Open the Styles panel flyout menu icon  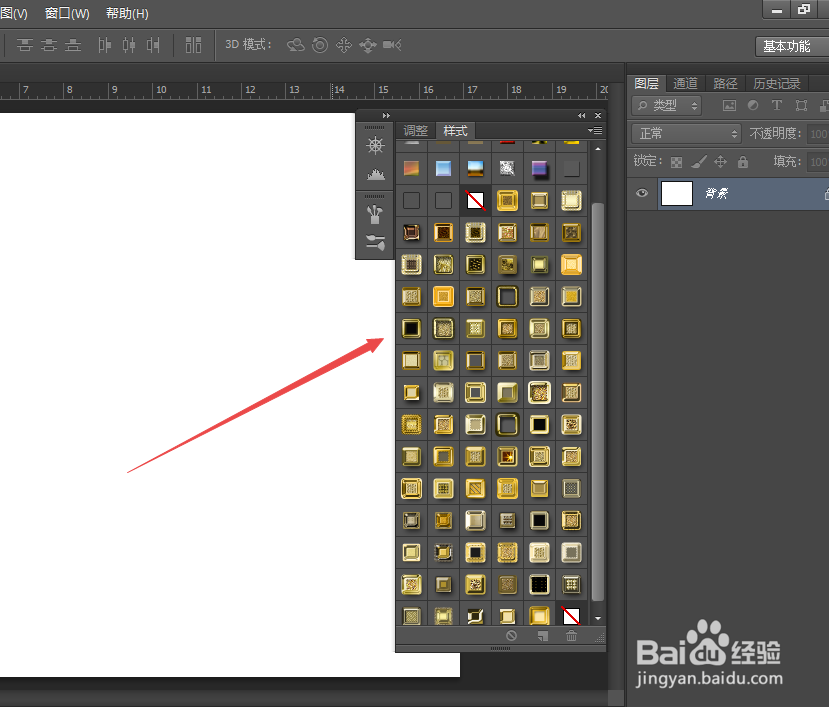[595, 130]
